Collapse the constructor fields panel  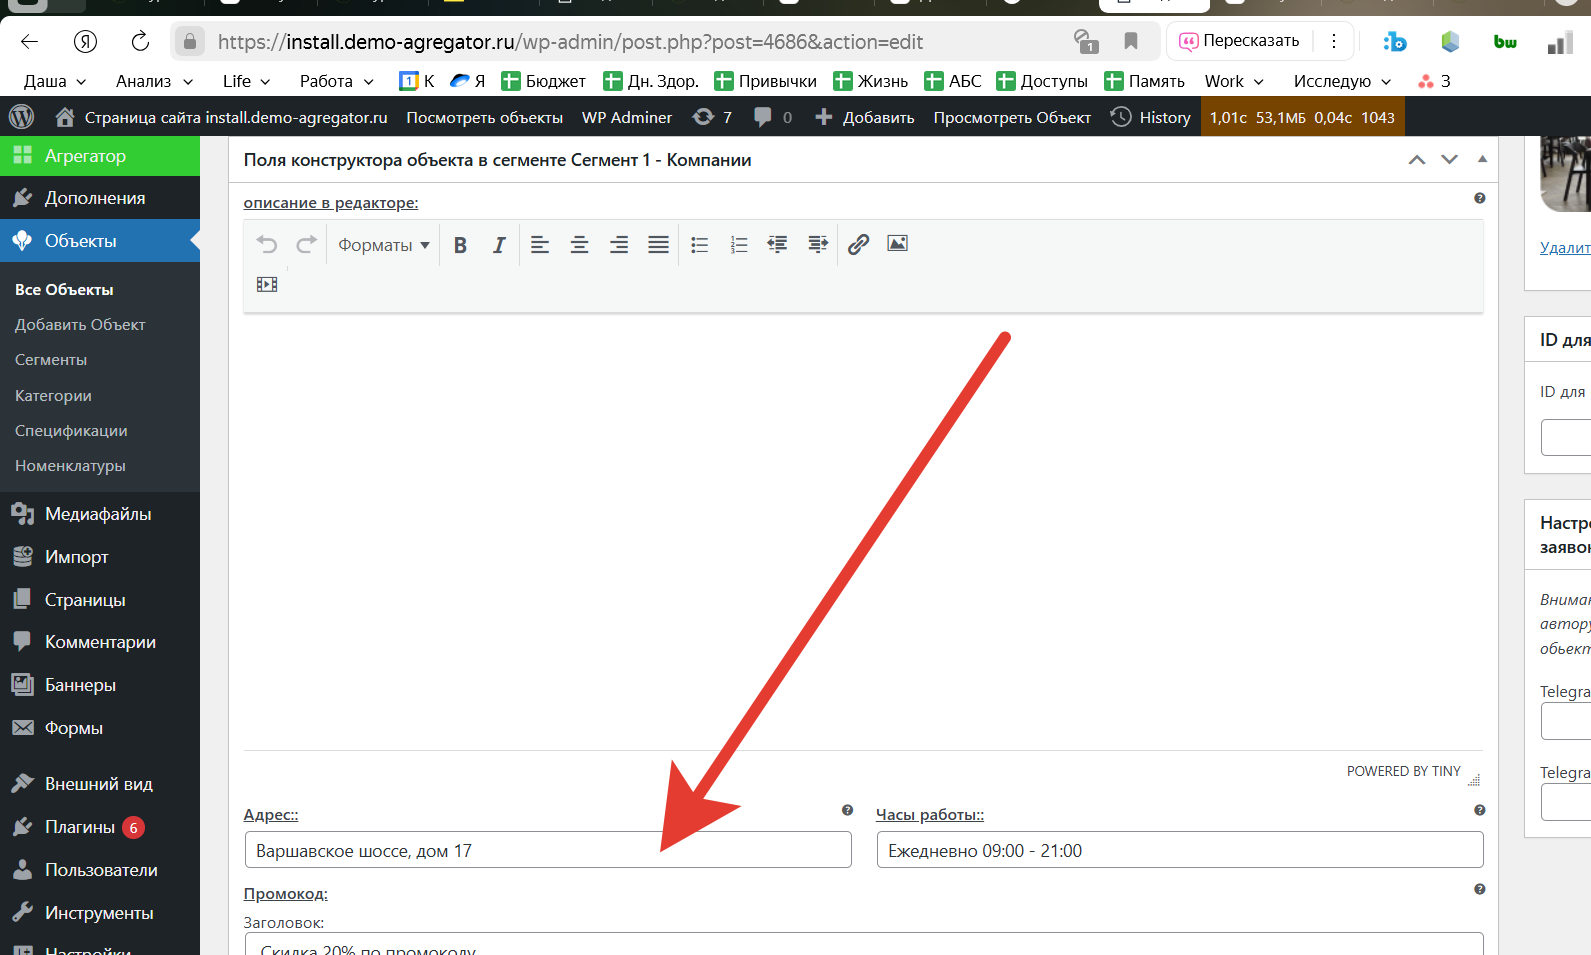[x=1482, y=160]
